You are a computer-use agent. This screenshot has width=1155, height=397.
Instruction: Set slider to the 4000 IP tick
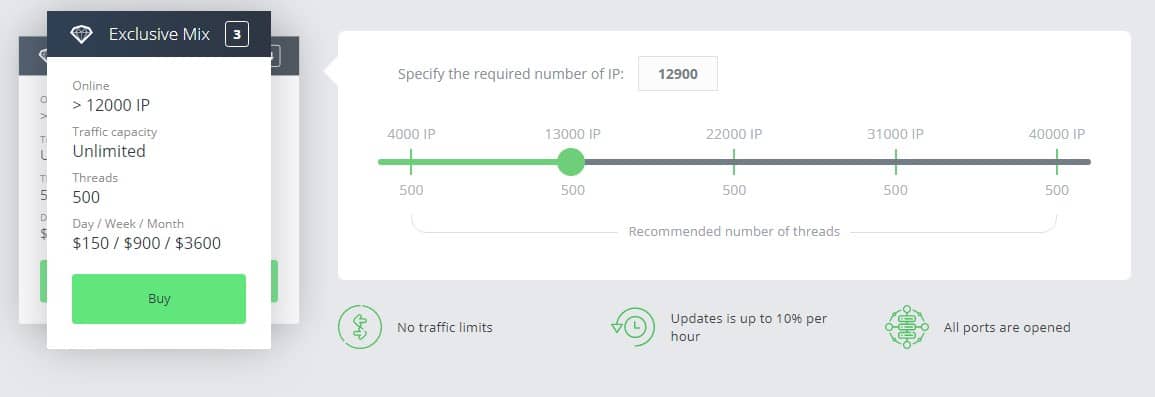411,162
